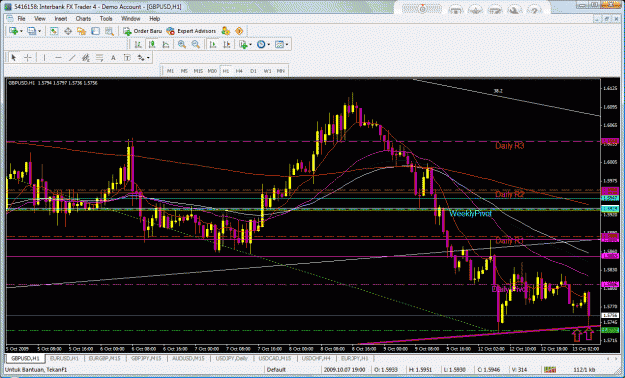Viewport: 625px width, 378px height.
Task: Open the Data Window icon
Action: coord(68,31)
